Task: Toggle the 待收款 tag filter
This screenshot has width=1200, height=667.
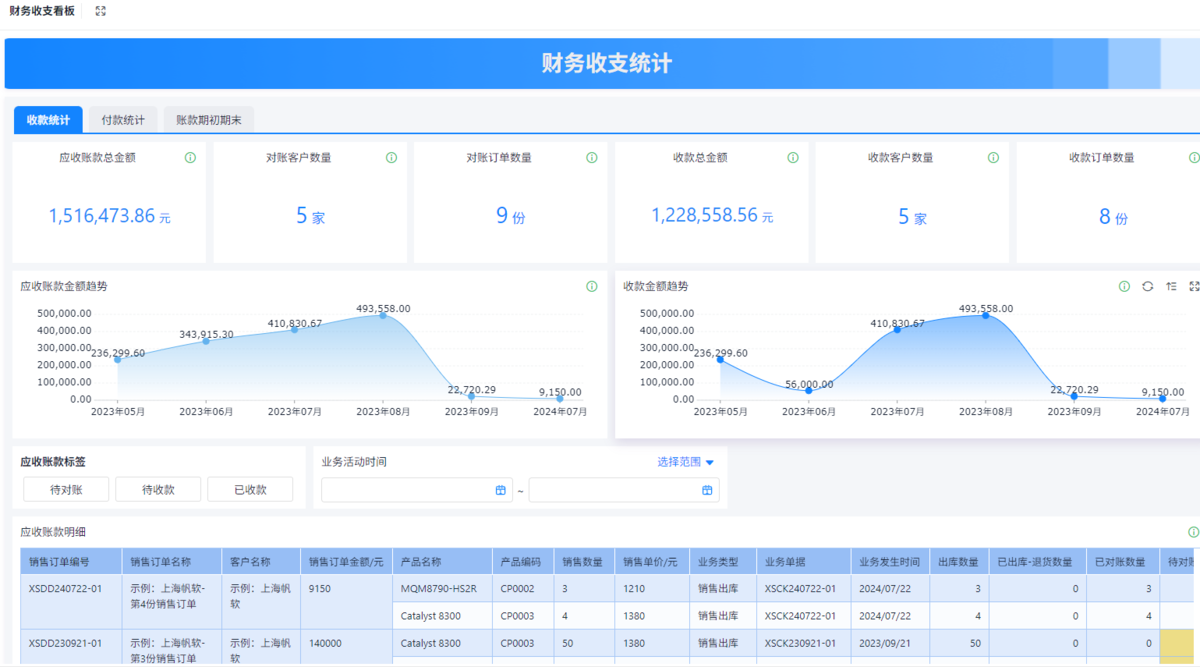Action: click(x=158, y=490)
